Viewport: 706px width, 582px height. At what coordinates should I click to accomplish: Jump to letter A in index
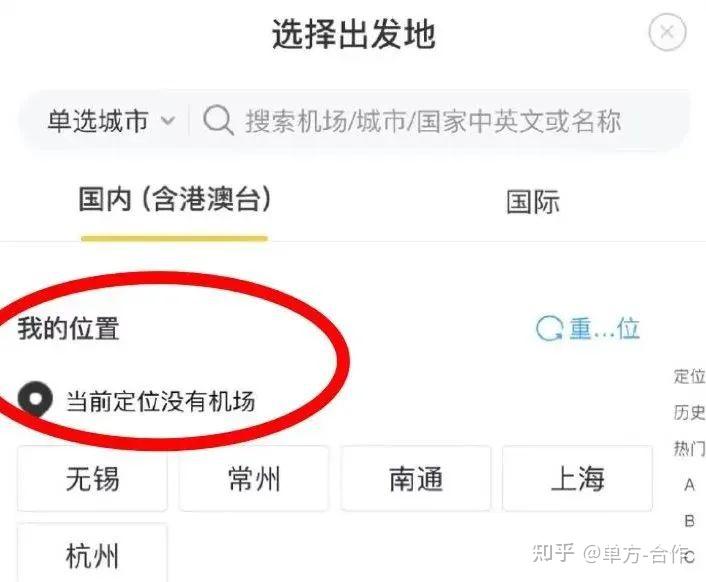[689, 485]
